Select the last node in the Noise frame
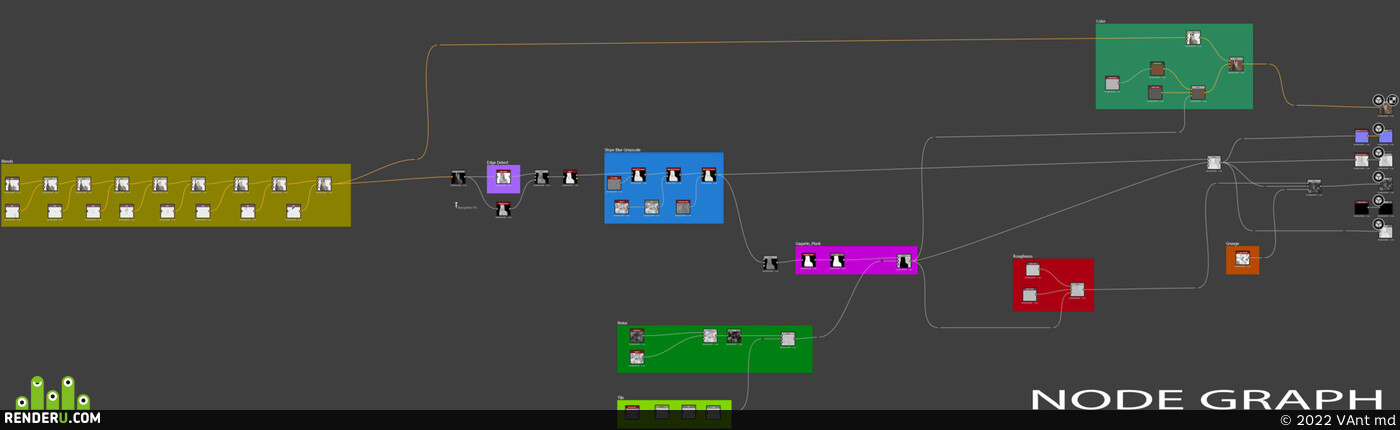Image resolution: width=1400 pixels, height=430 pixels. pyautogui.click(x=787, y=339)
